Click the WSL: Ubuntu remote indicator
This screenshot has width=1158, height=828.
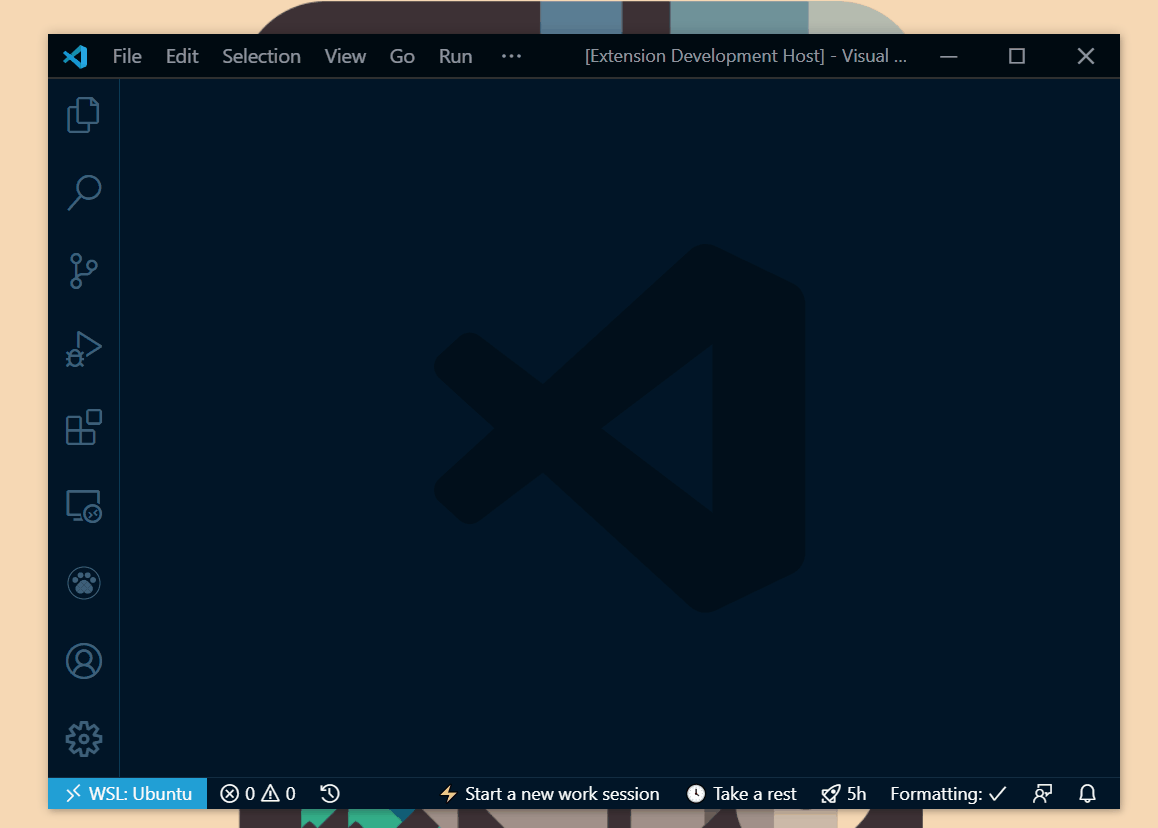128,793
